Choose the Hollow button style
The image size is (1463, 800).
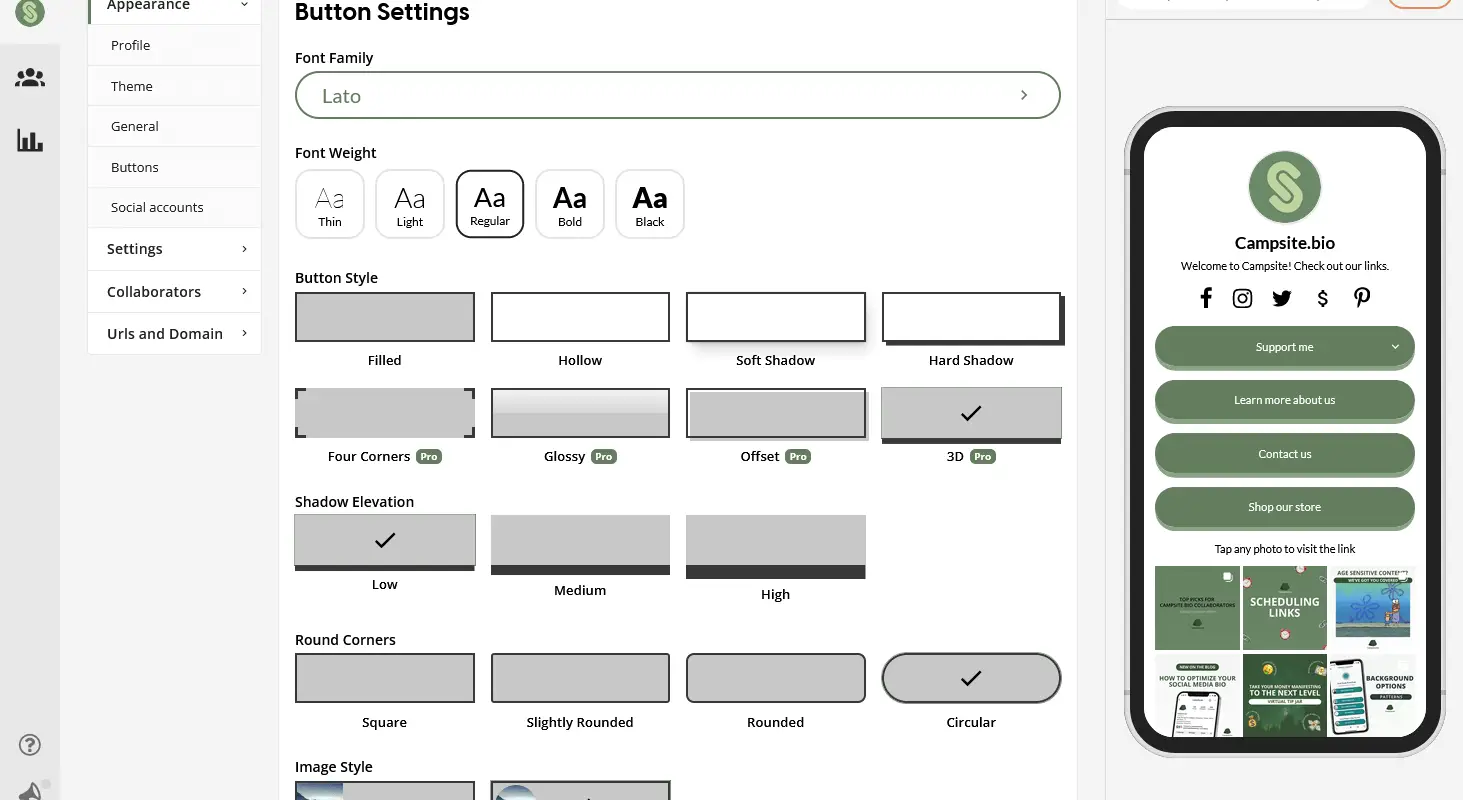click(x=580, y=317)
